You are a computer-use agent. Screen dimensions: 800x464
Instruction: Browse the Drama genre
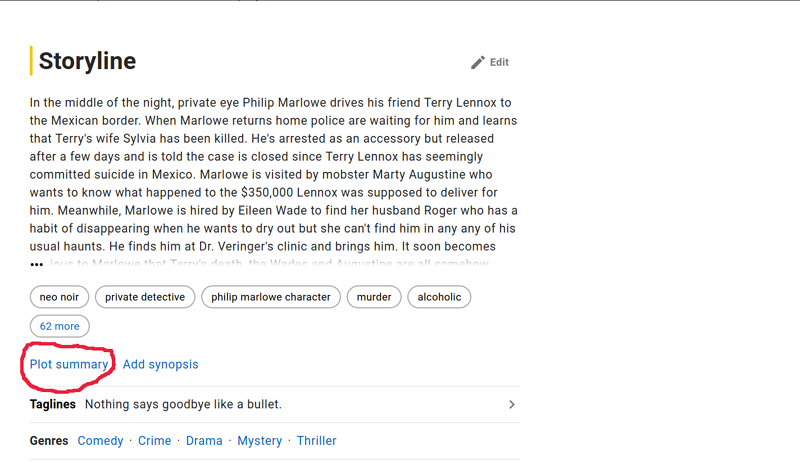click(x=204, y=441)
